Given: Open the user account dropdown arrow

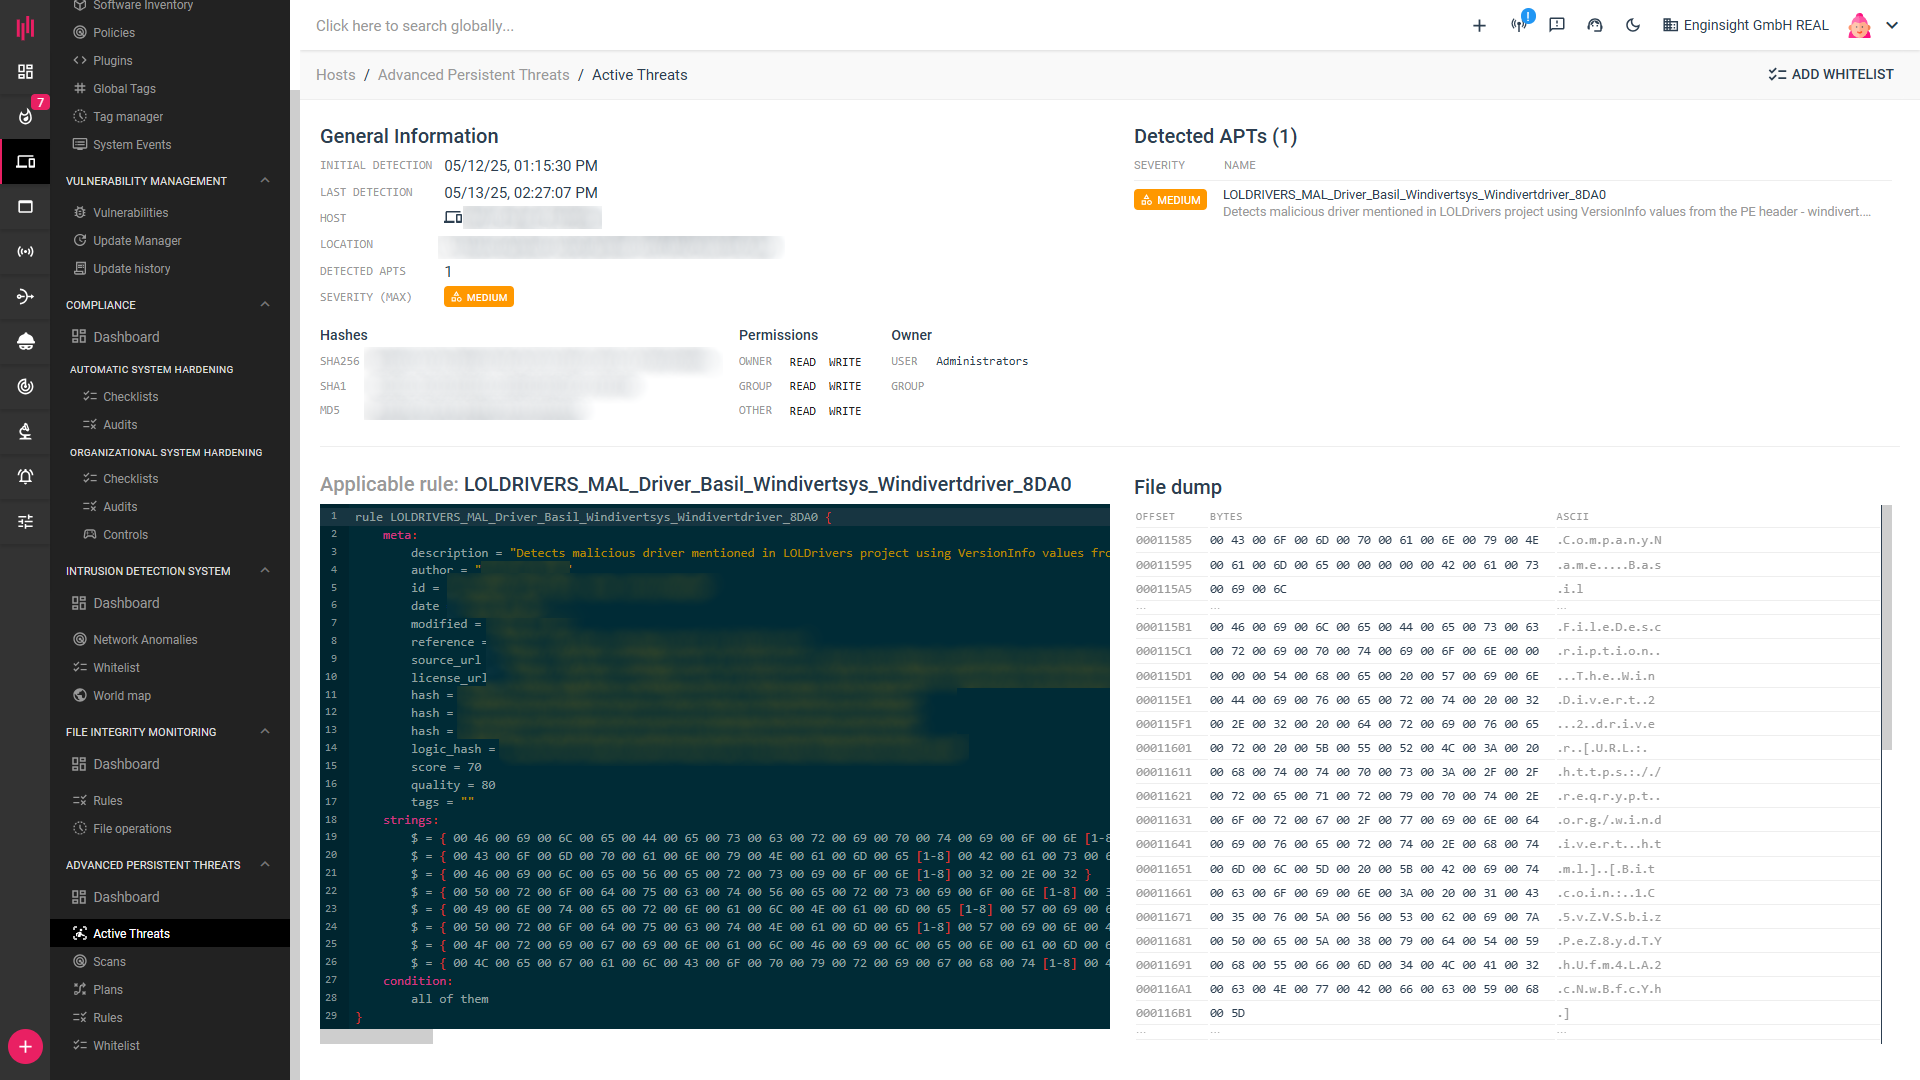Looking at the screenshot, I should 1892,26.
